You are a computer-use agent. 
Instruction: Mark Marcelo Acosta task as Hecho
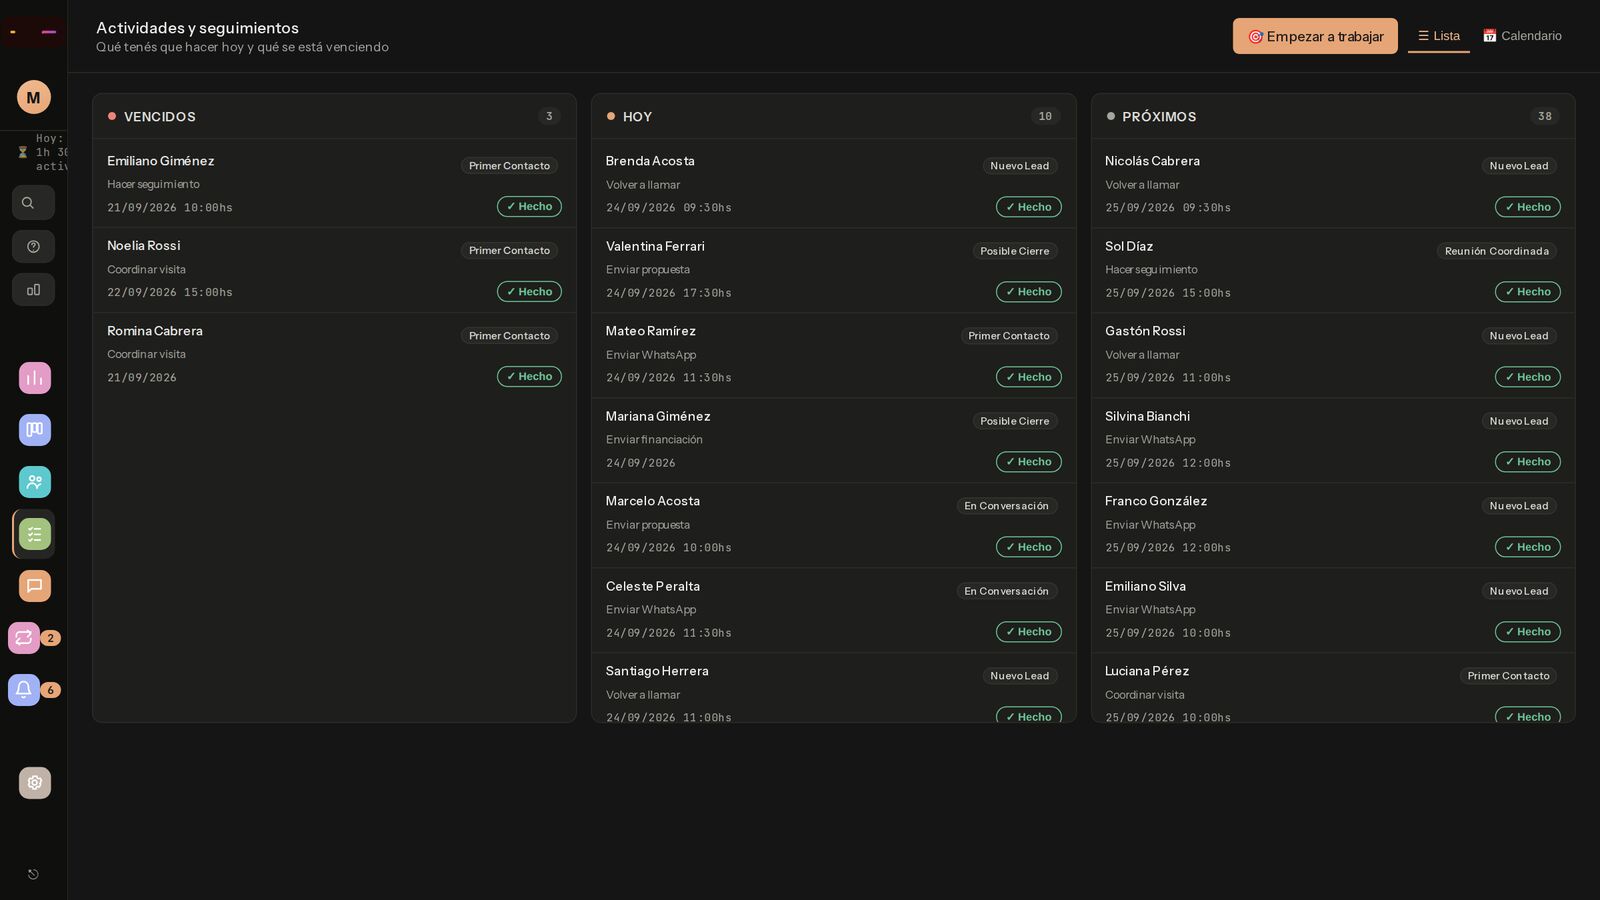click(x=1028, y=547)
